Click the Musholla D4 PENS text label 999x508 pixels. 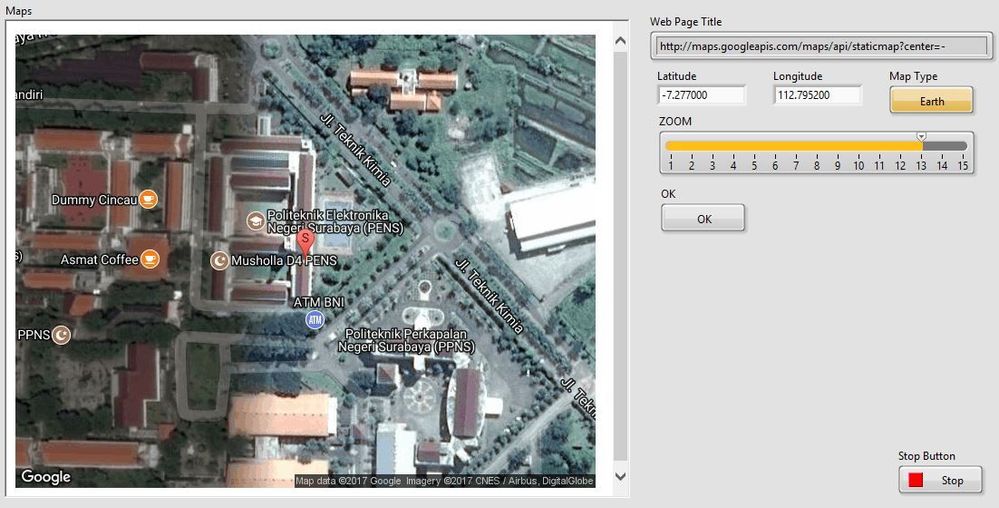tap(284, 261)
